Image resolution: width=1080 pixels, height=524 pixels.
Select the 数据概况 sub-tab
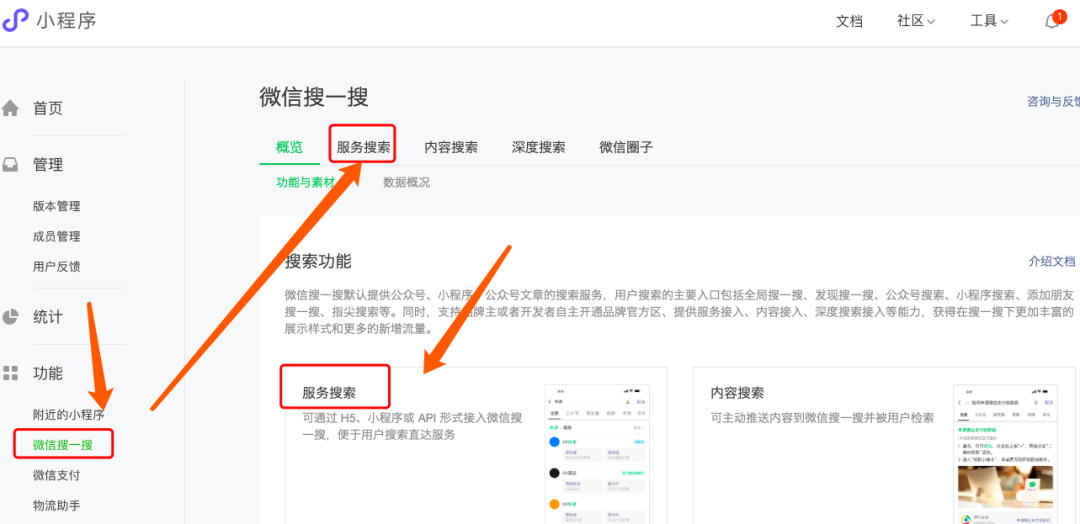click(406, 183)
